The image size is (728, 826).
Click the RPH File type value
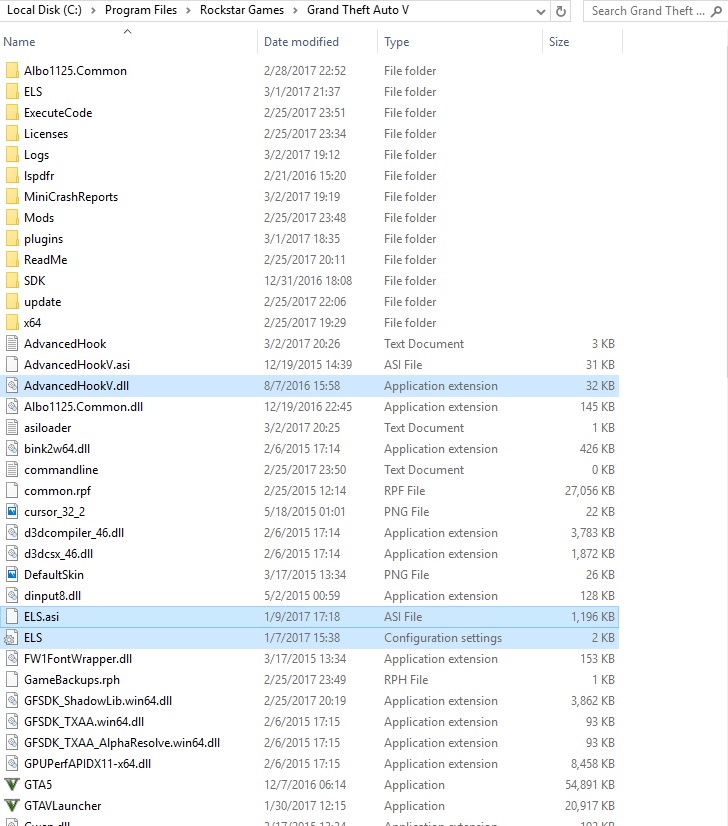point(406,680)
